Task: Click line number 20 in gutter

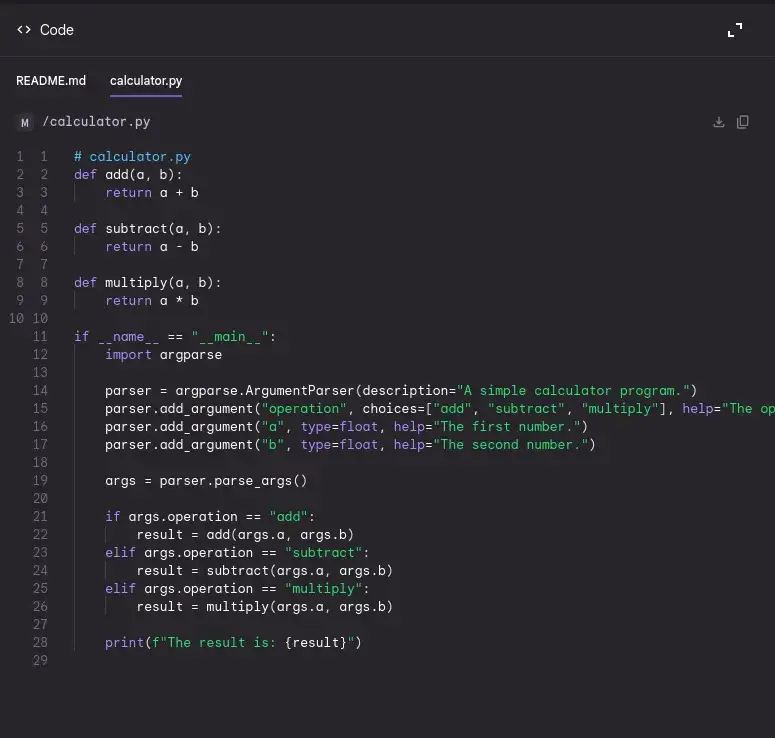Action: point(41,499)
